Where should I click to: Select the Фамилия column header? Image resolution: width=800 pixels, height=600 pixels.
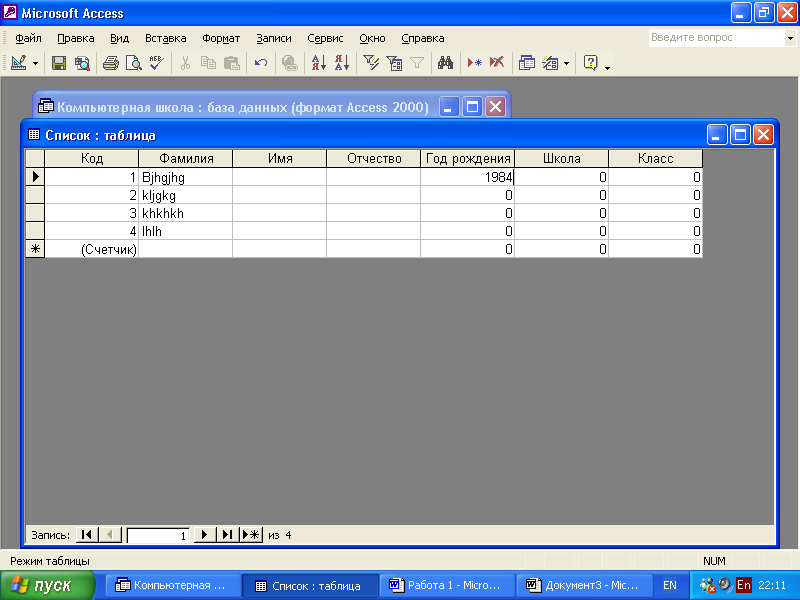tap(186, 158)
